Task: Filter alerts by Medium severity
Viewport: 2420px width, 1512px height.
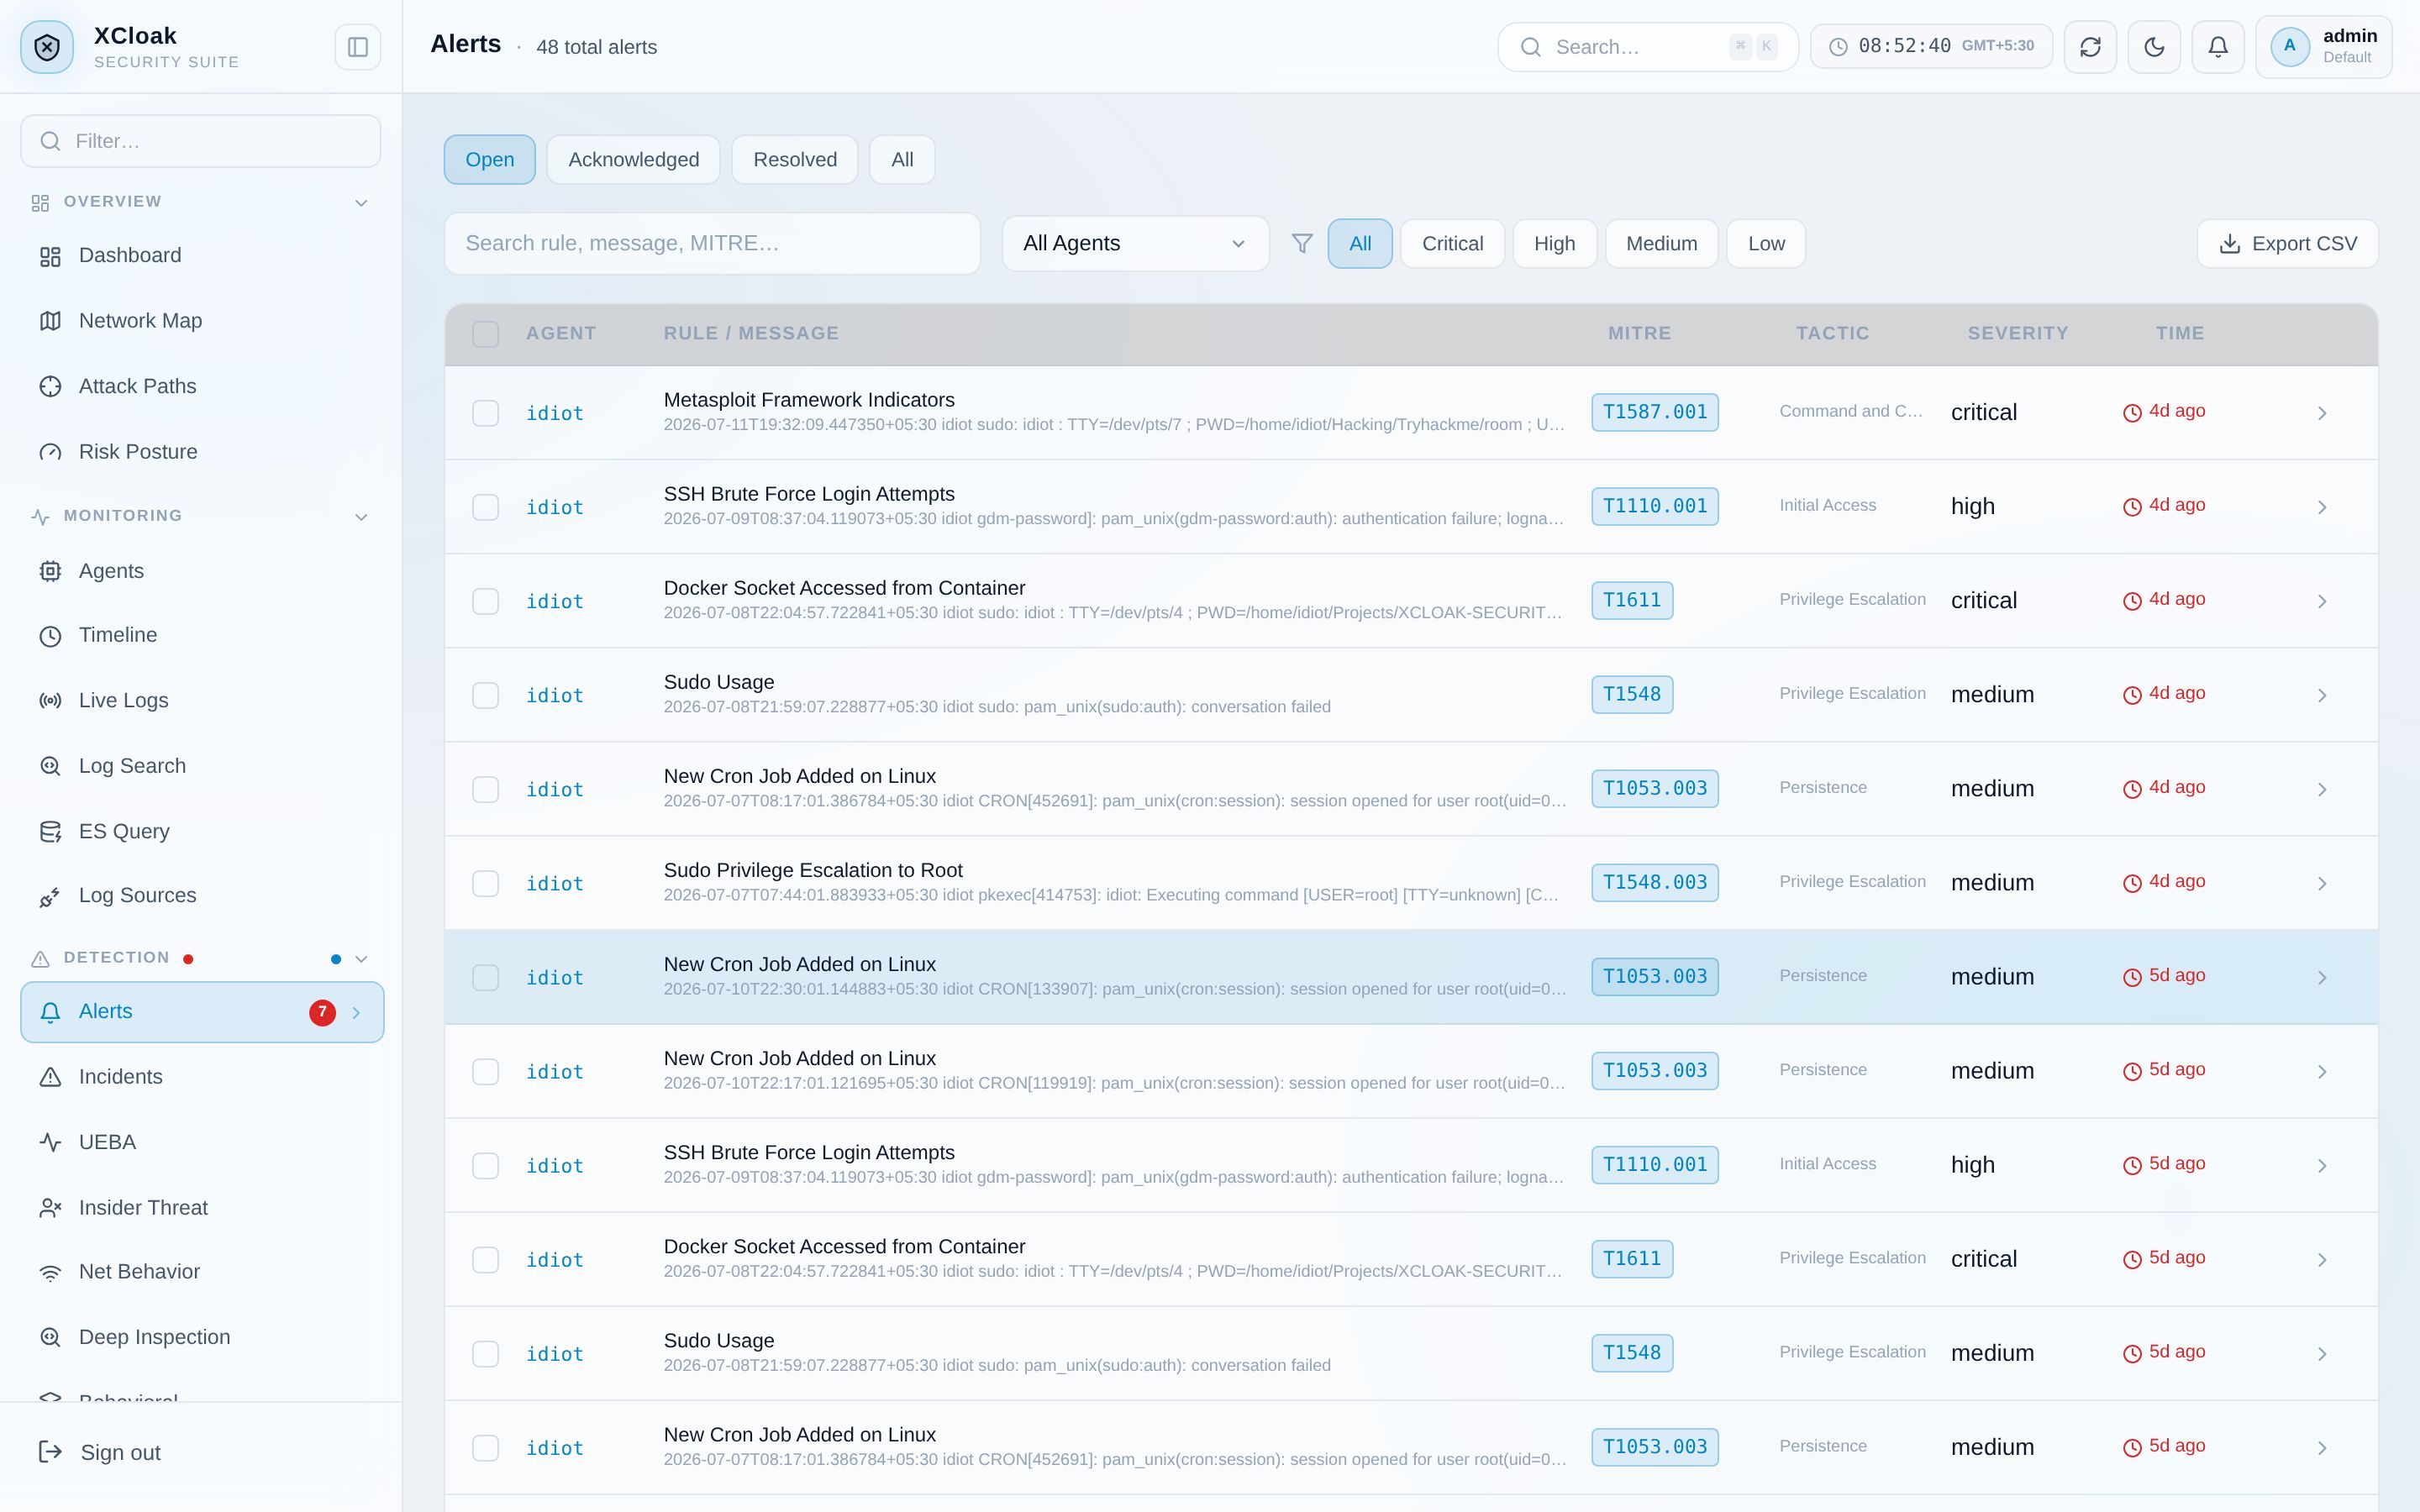Action: pyautogui.click(x=1661, y=243)
